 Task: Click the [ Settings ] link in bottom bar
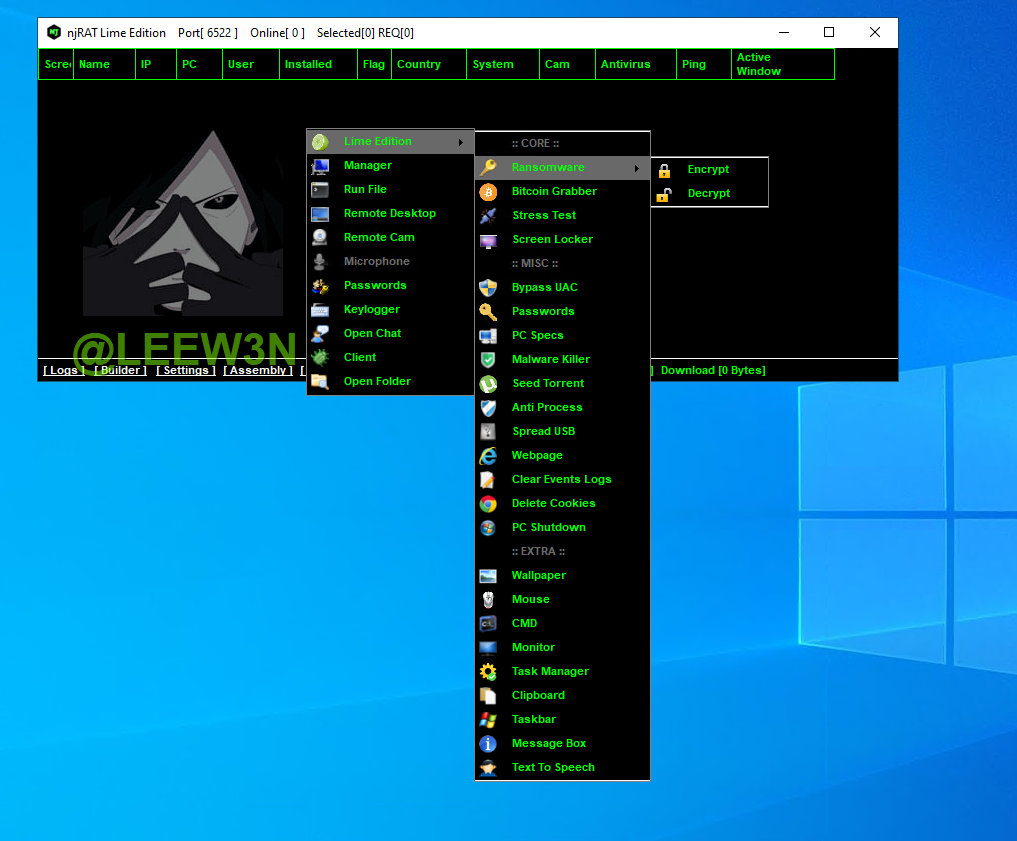(186, 370)
